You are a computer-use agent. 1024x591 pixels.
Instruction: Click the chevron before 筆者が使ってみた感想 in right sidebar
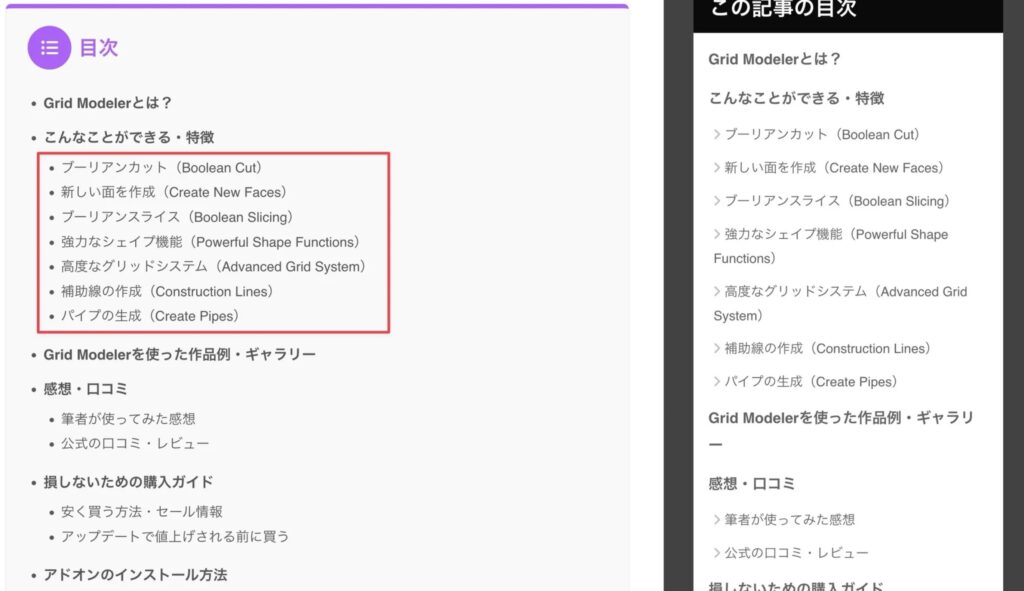click(x=717, y=520)
